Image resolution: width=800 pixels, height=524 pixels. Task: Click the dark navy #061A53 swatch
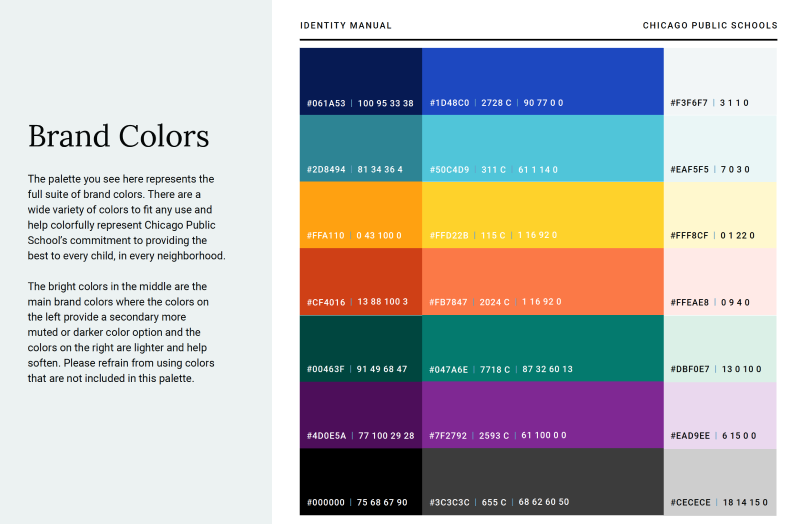click(x=360, y=81)
